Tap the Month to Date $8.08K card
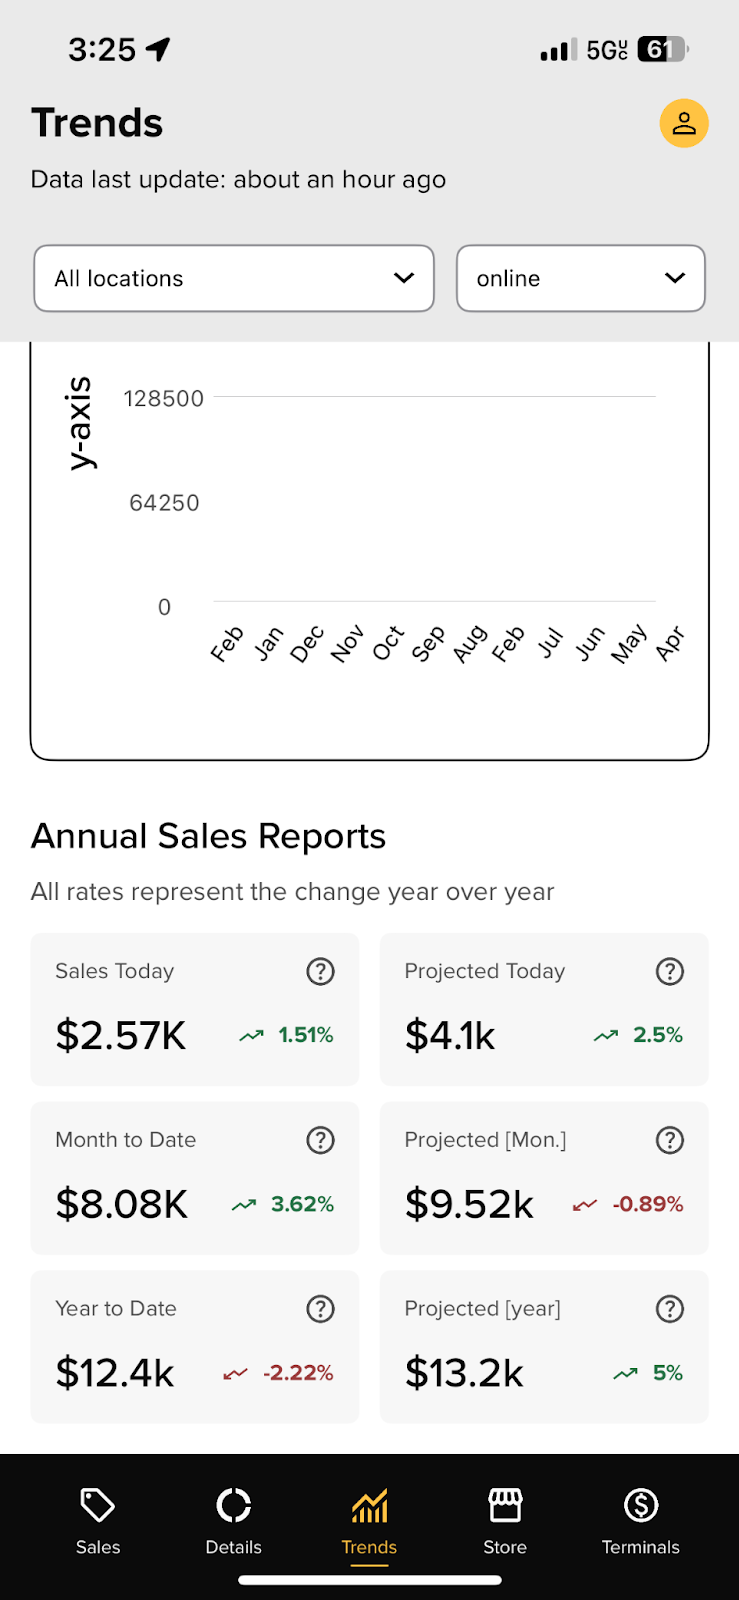Screen dimensions: 739x1600 click(195, 1178)
